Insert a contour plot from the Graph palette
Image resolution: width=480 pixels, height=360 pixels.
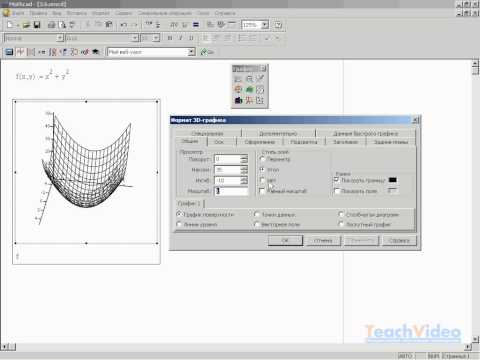260,90
